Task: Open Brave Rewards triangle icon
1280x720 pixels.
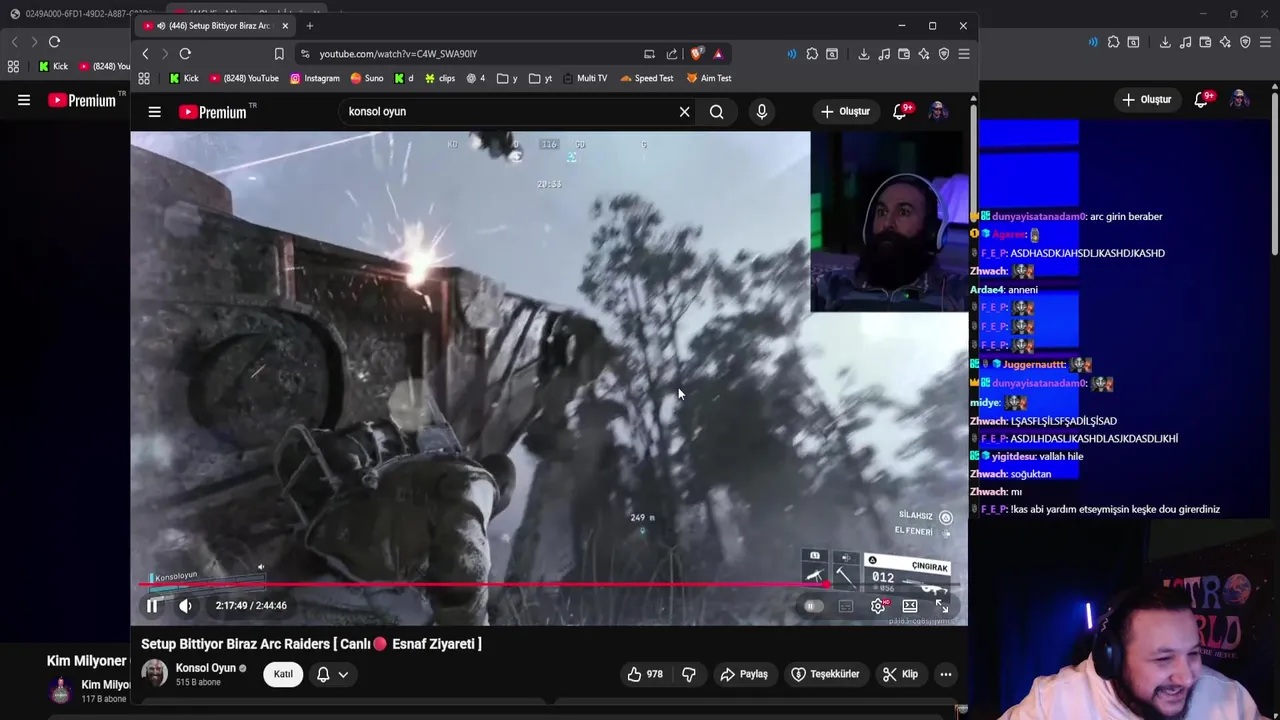Action: 718,54
